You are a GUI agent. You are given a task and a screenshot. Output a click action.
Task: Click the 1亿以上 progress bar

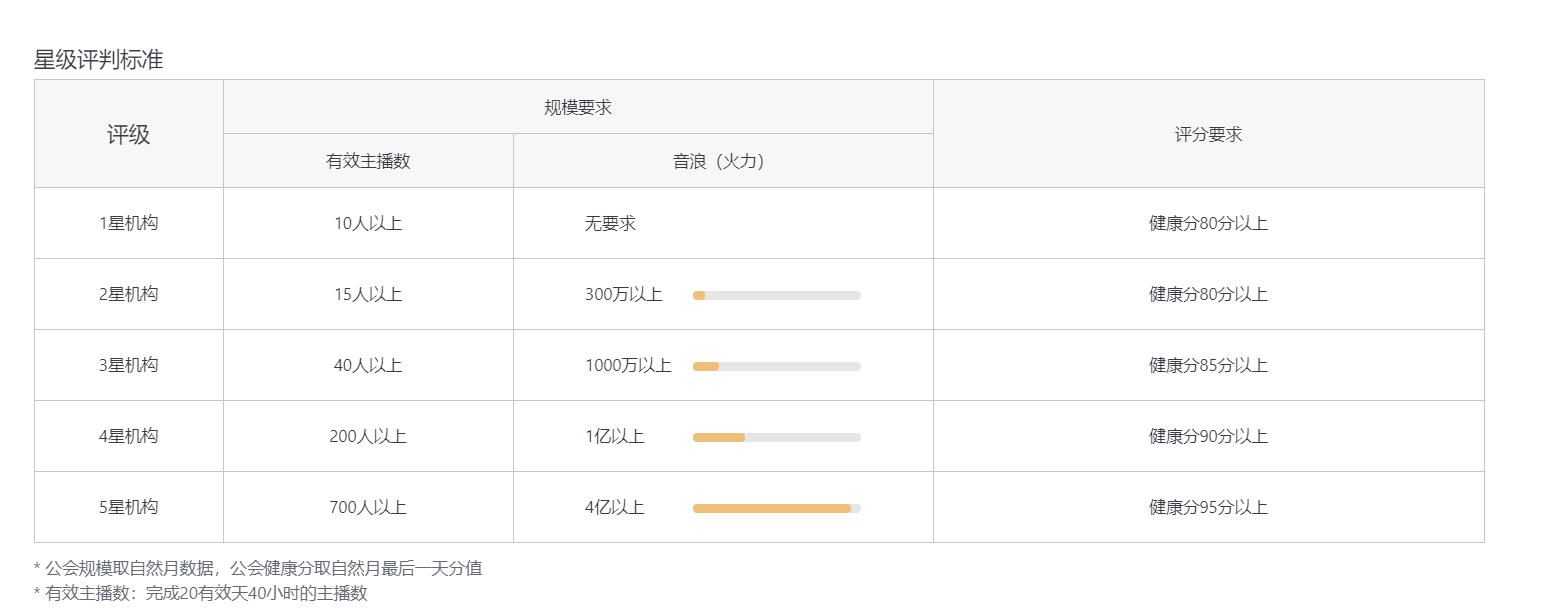[776, 437]
